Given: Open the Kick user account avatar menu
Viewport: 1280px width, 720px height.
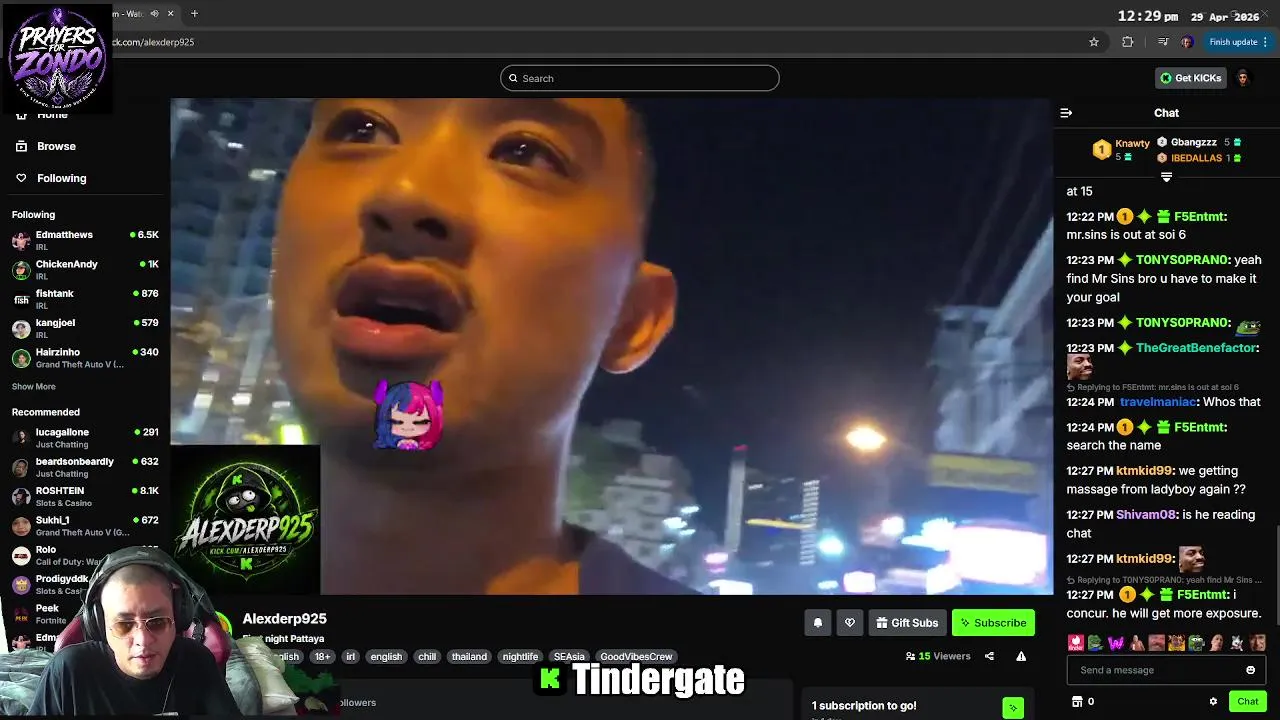Looking at the screenshot, I should click(1243, 78).
